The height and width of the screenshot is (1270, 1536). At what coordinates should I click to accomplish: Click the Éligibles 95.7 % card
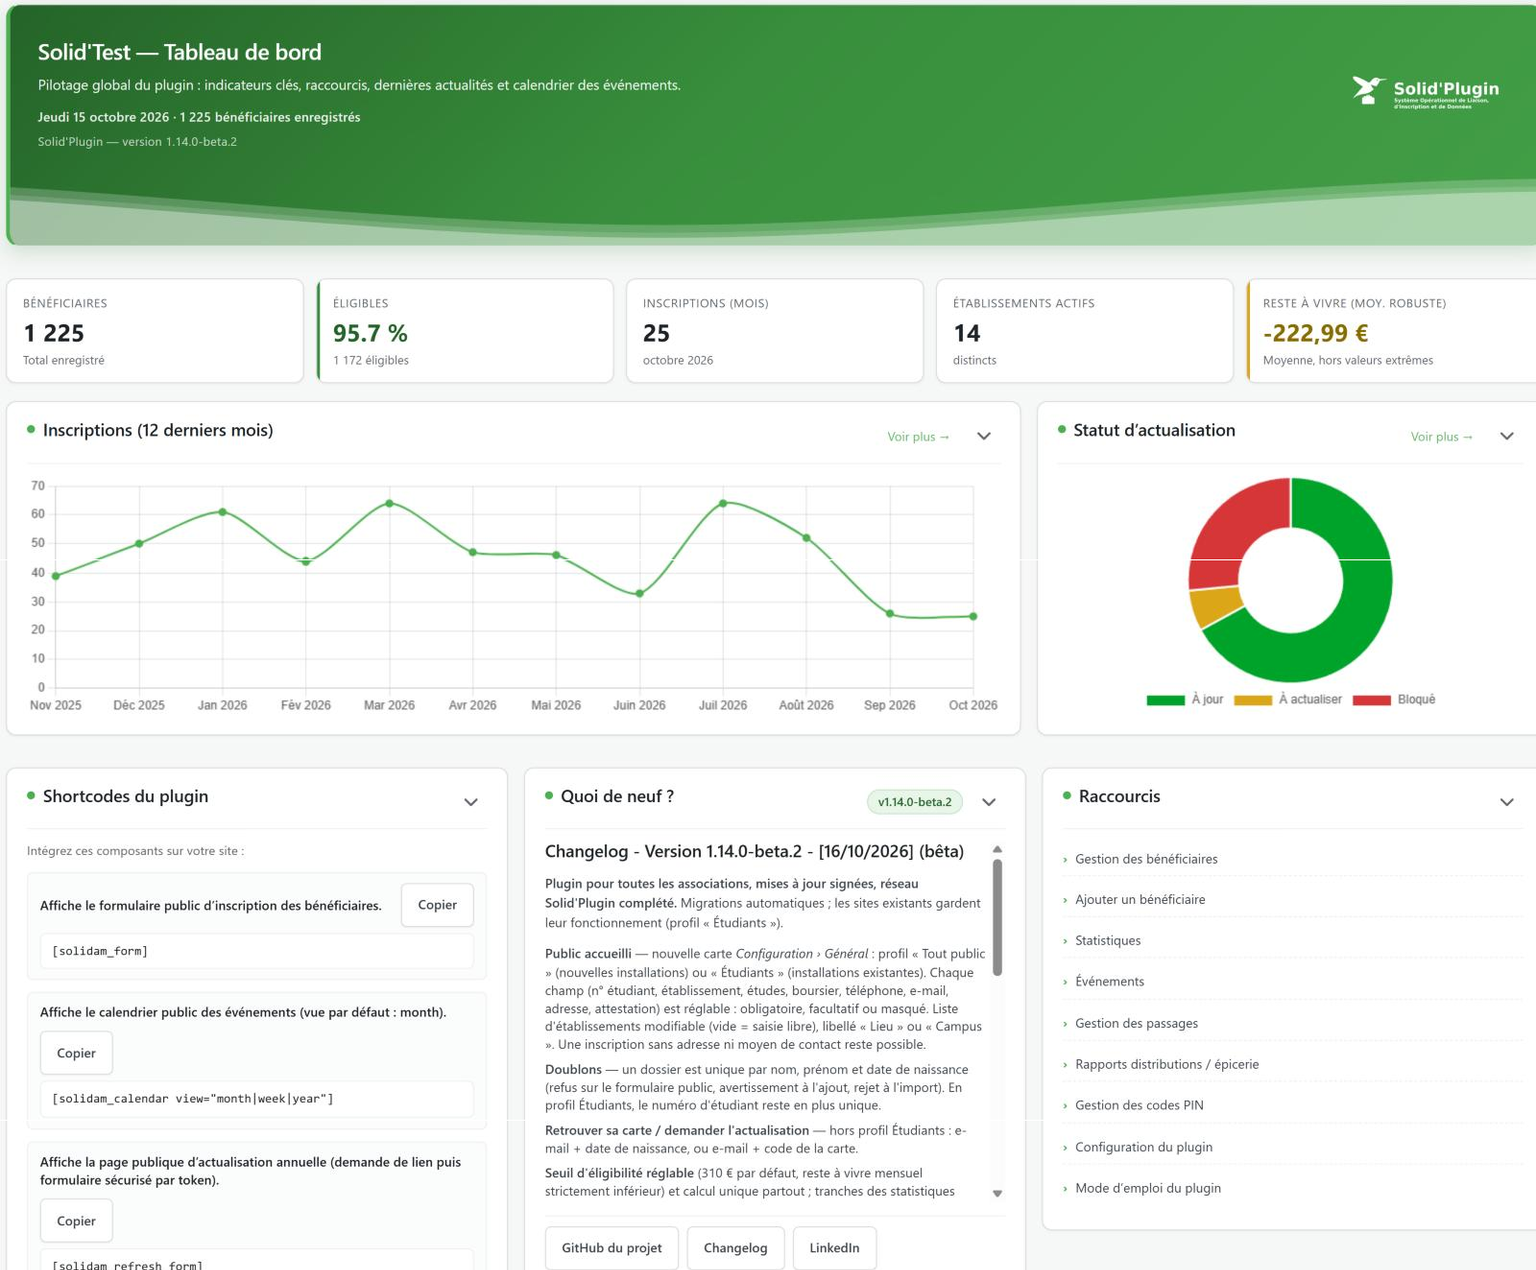[465, 331]
